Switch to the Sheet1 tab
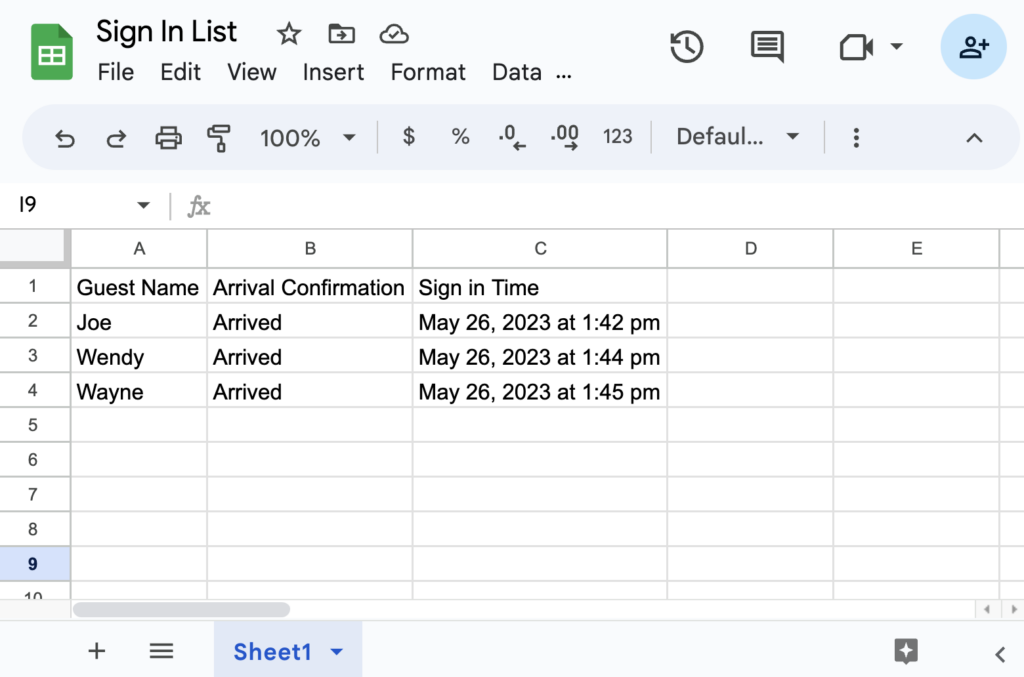This screenshot has height=677, width=1024. click(272, 651)
